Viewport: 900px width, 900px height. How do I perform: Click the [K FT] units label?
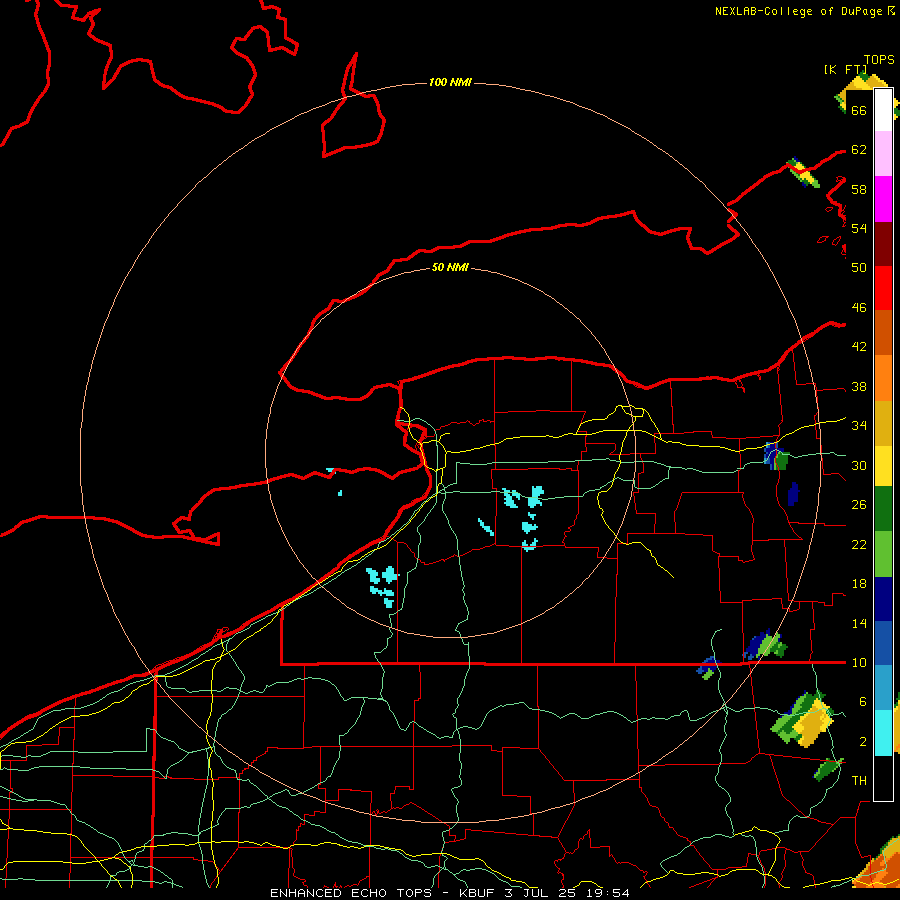pyautogui.click(x=845, y=69)
